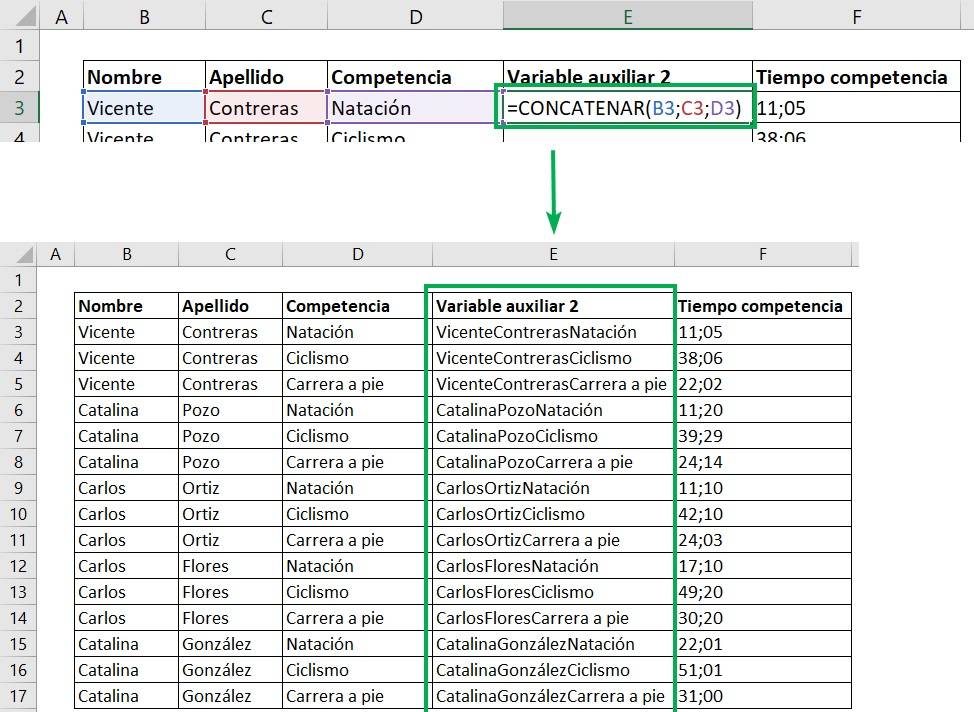The width and height of the screenshot is (974, 712).
Task: Click the 38;06 time cell in bottom table
Action: click(763, 358)
